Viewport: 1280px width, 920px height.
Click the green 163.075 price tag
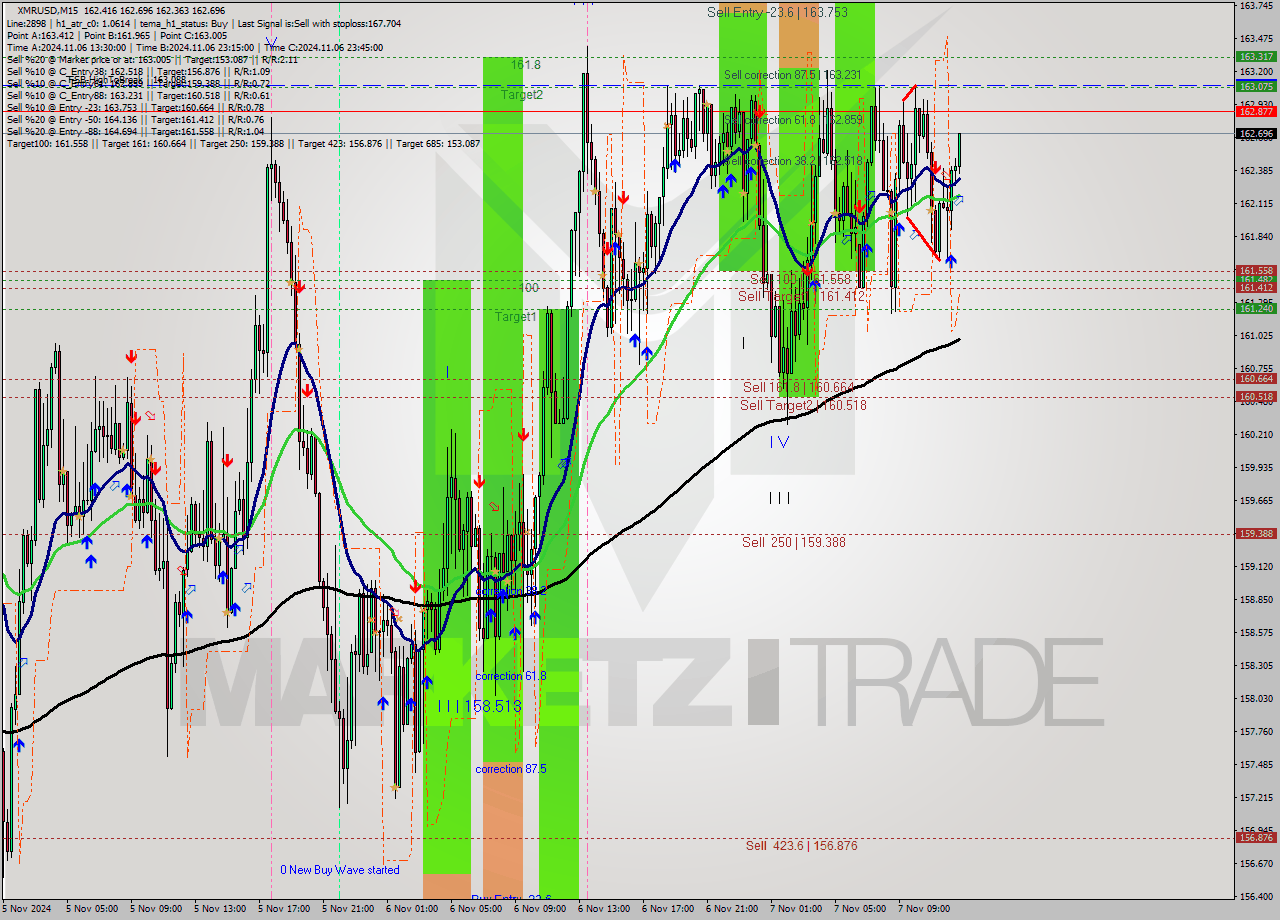click(x=1256, y=86)
